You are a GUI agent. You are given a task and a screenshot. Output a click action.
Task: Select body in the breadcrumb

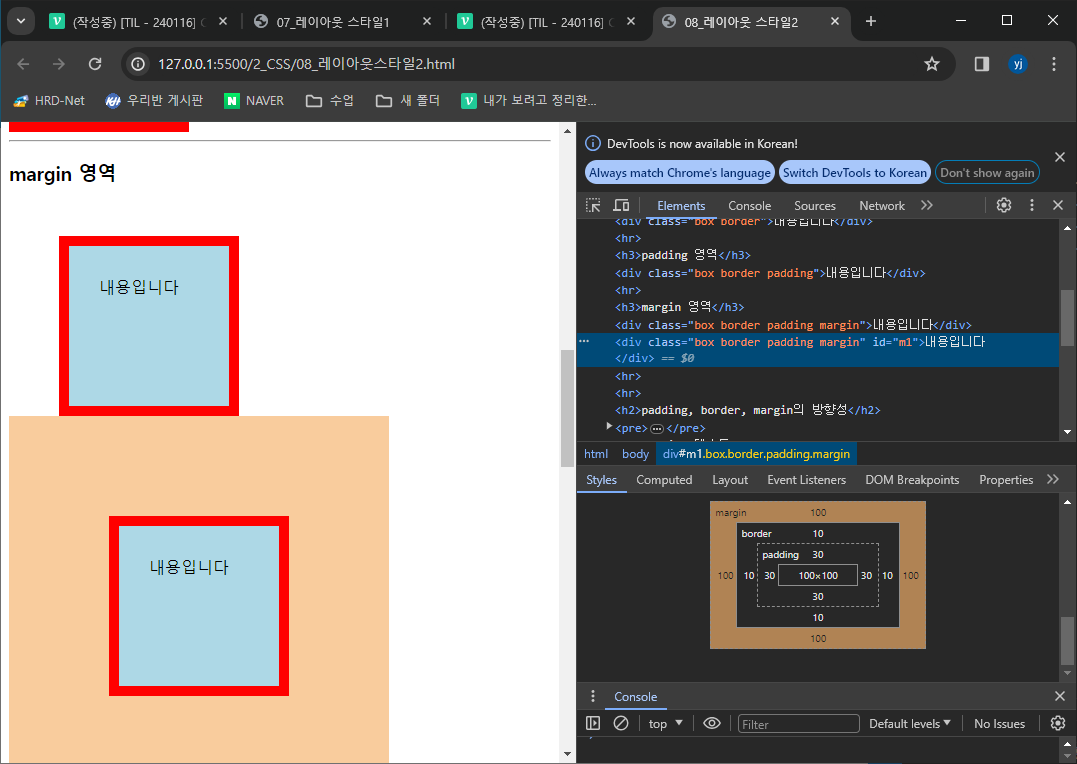[x=635, y=454]
